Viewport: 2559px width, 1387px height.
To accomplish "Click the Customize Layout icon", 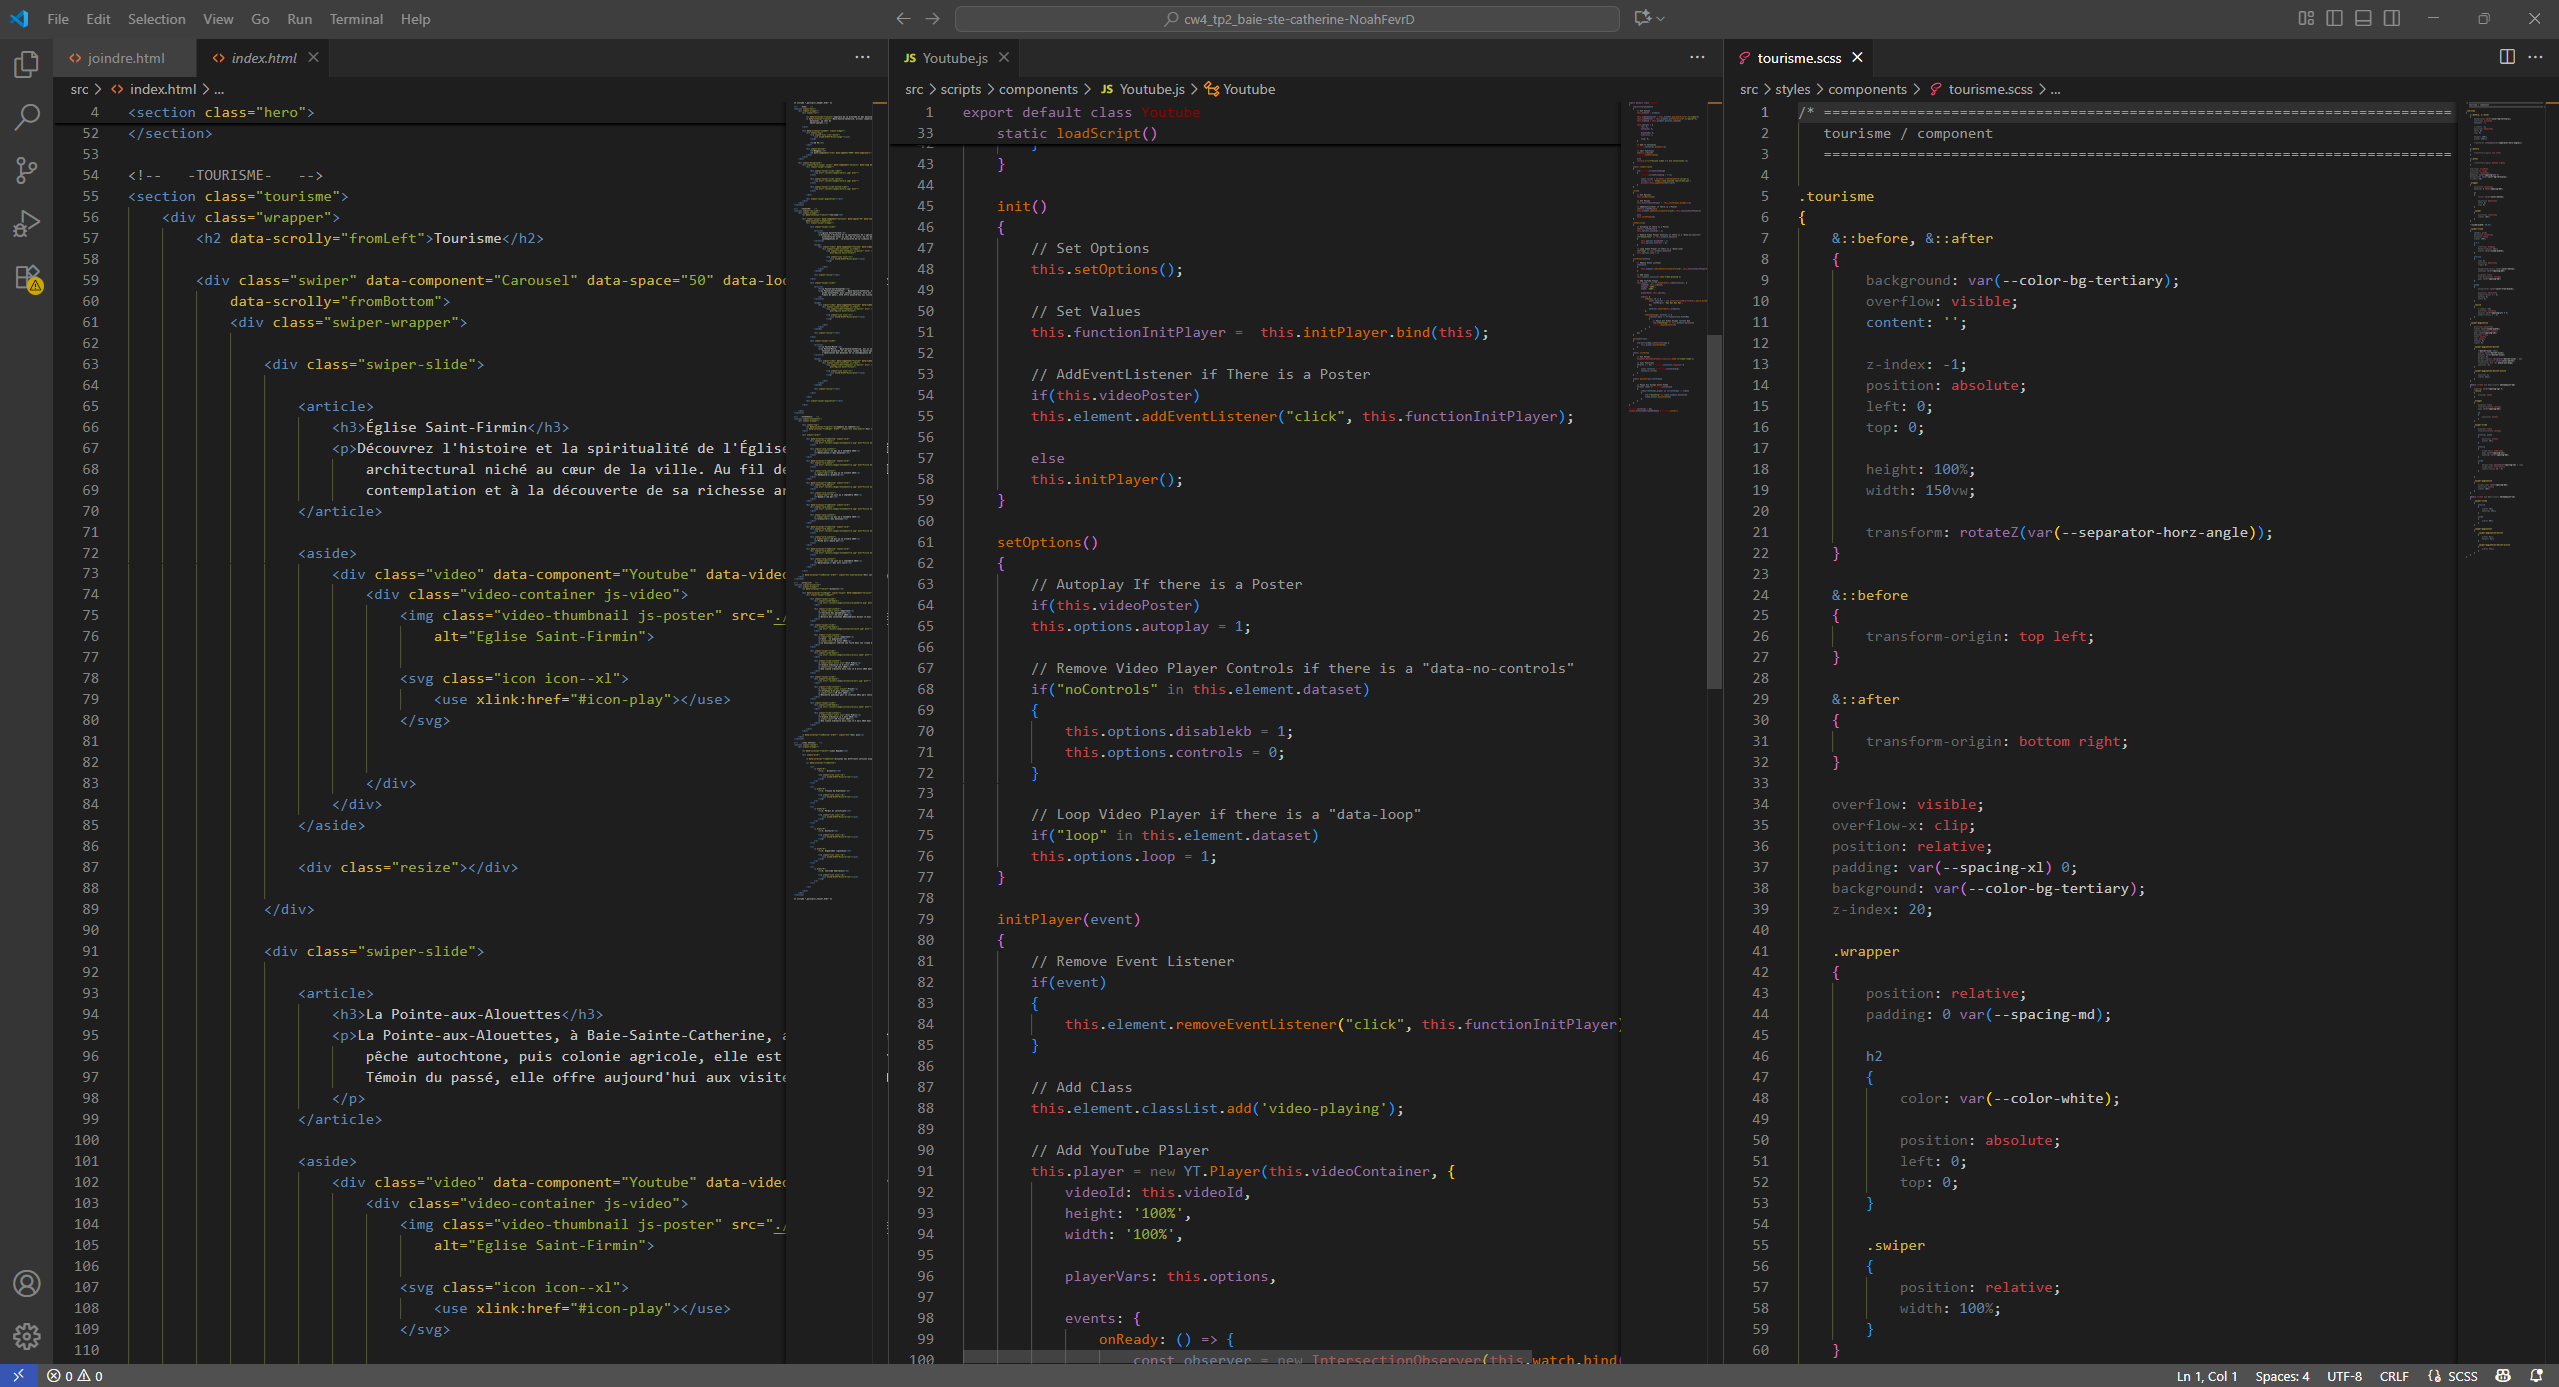I will [2306, 18].
